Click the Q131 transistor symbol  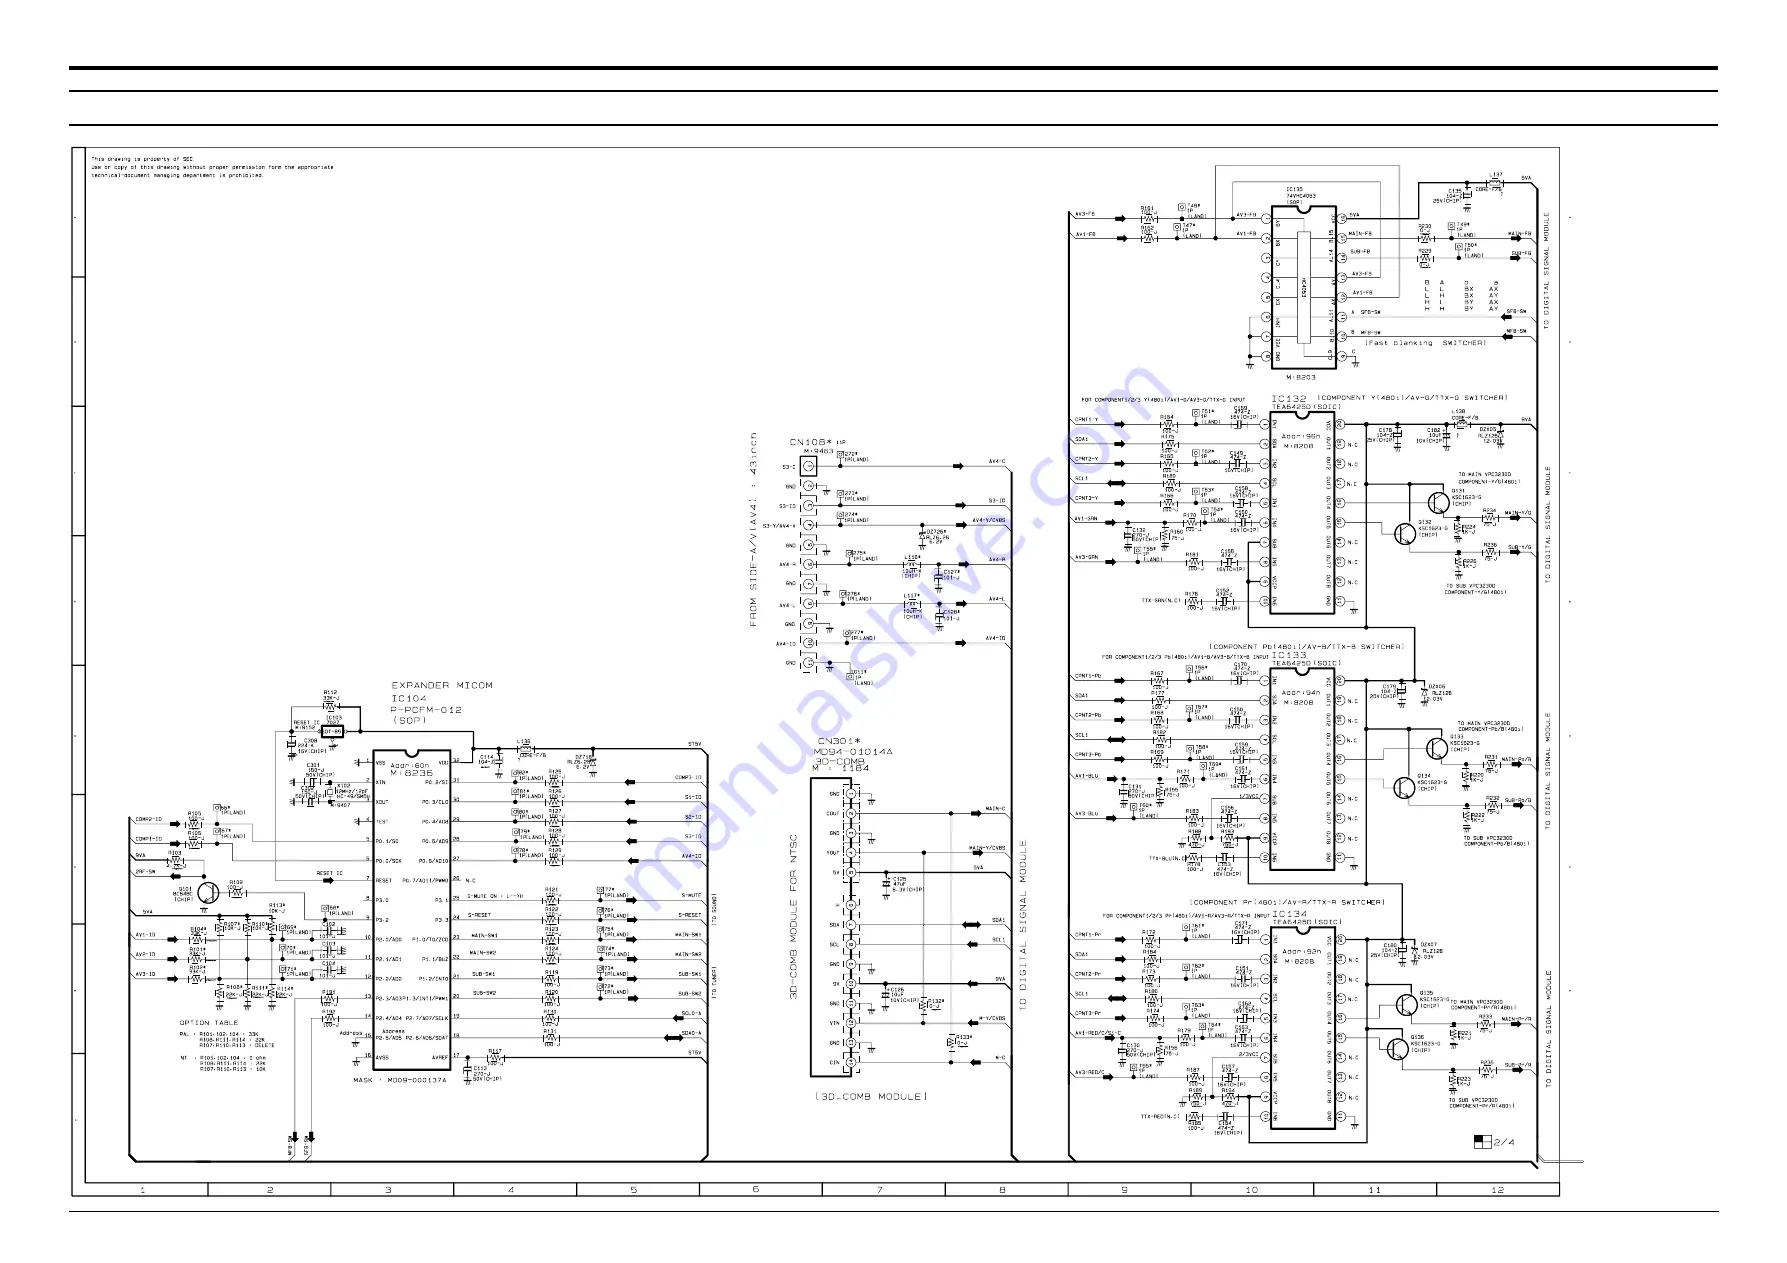pyautogui.click(x=1439, y=501)
